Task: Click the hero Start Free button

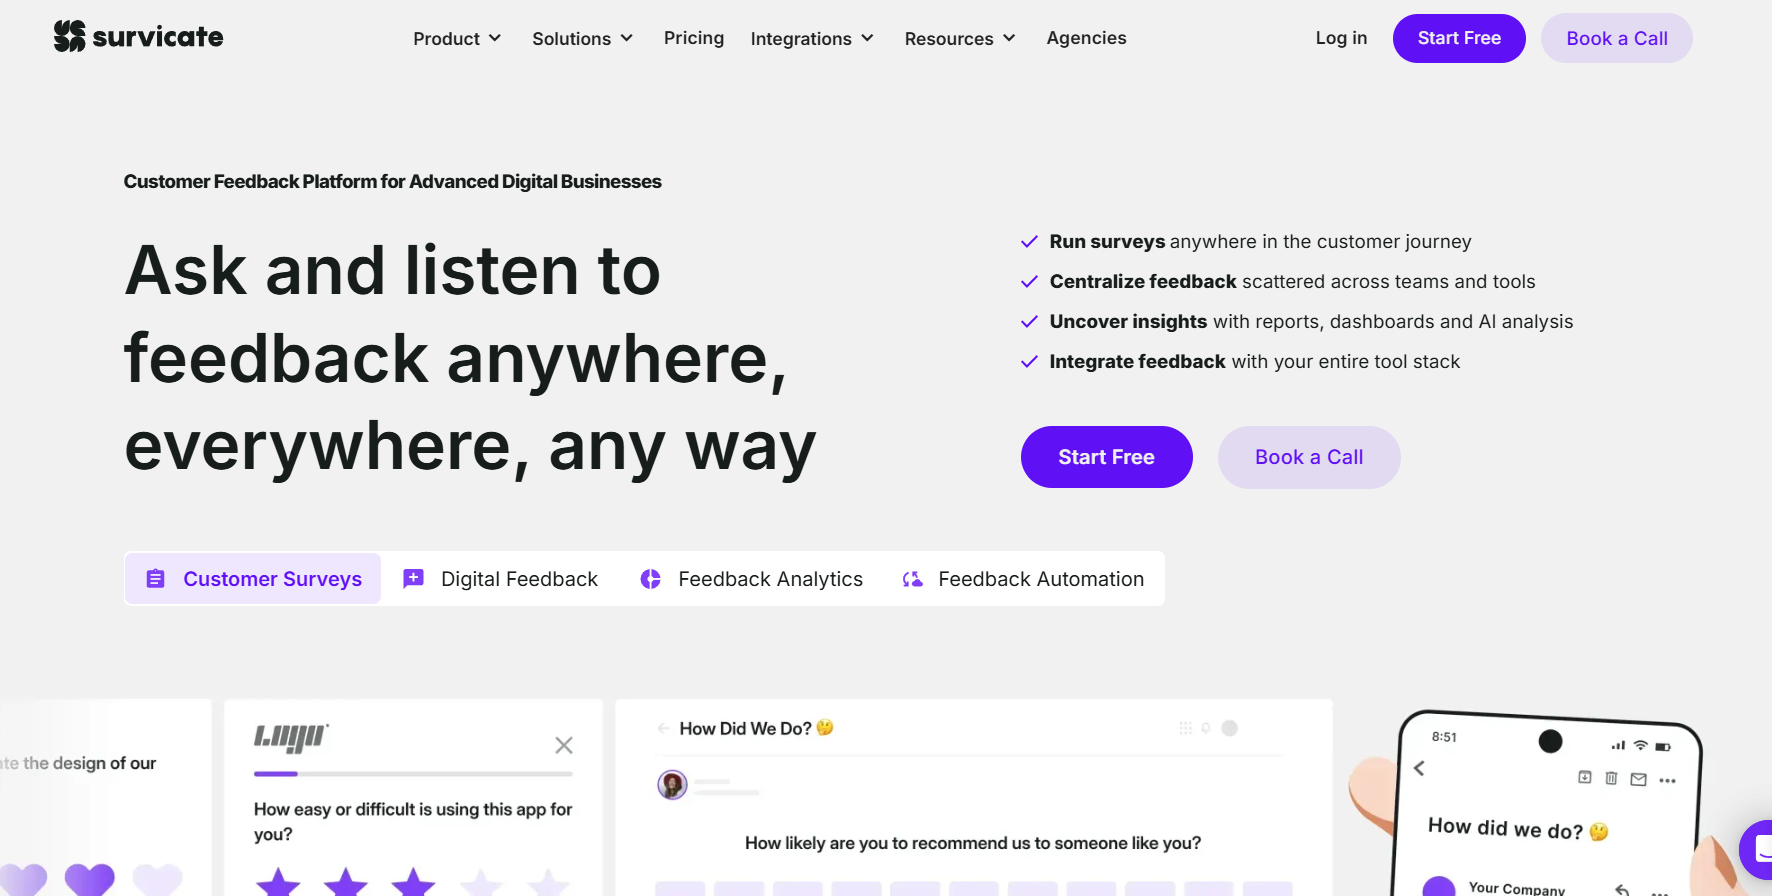Action: click(x=1106, y=457)
